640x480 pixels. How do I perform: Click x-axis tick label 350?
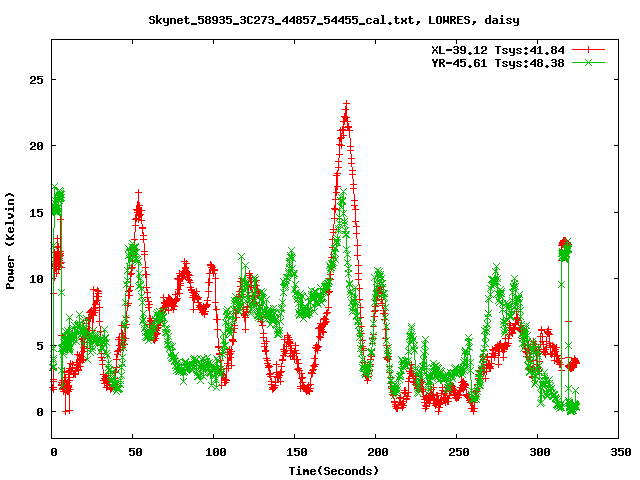point(620,452)
